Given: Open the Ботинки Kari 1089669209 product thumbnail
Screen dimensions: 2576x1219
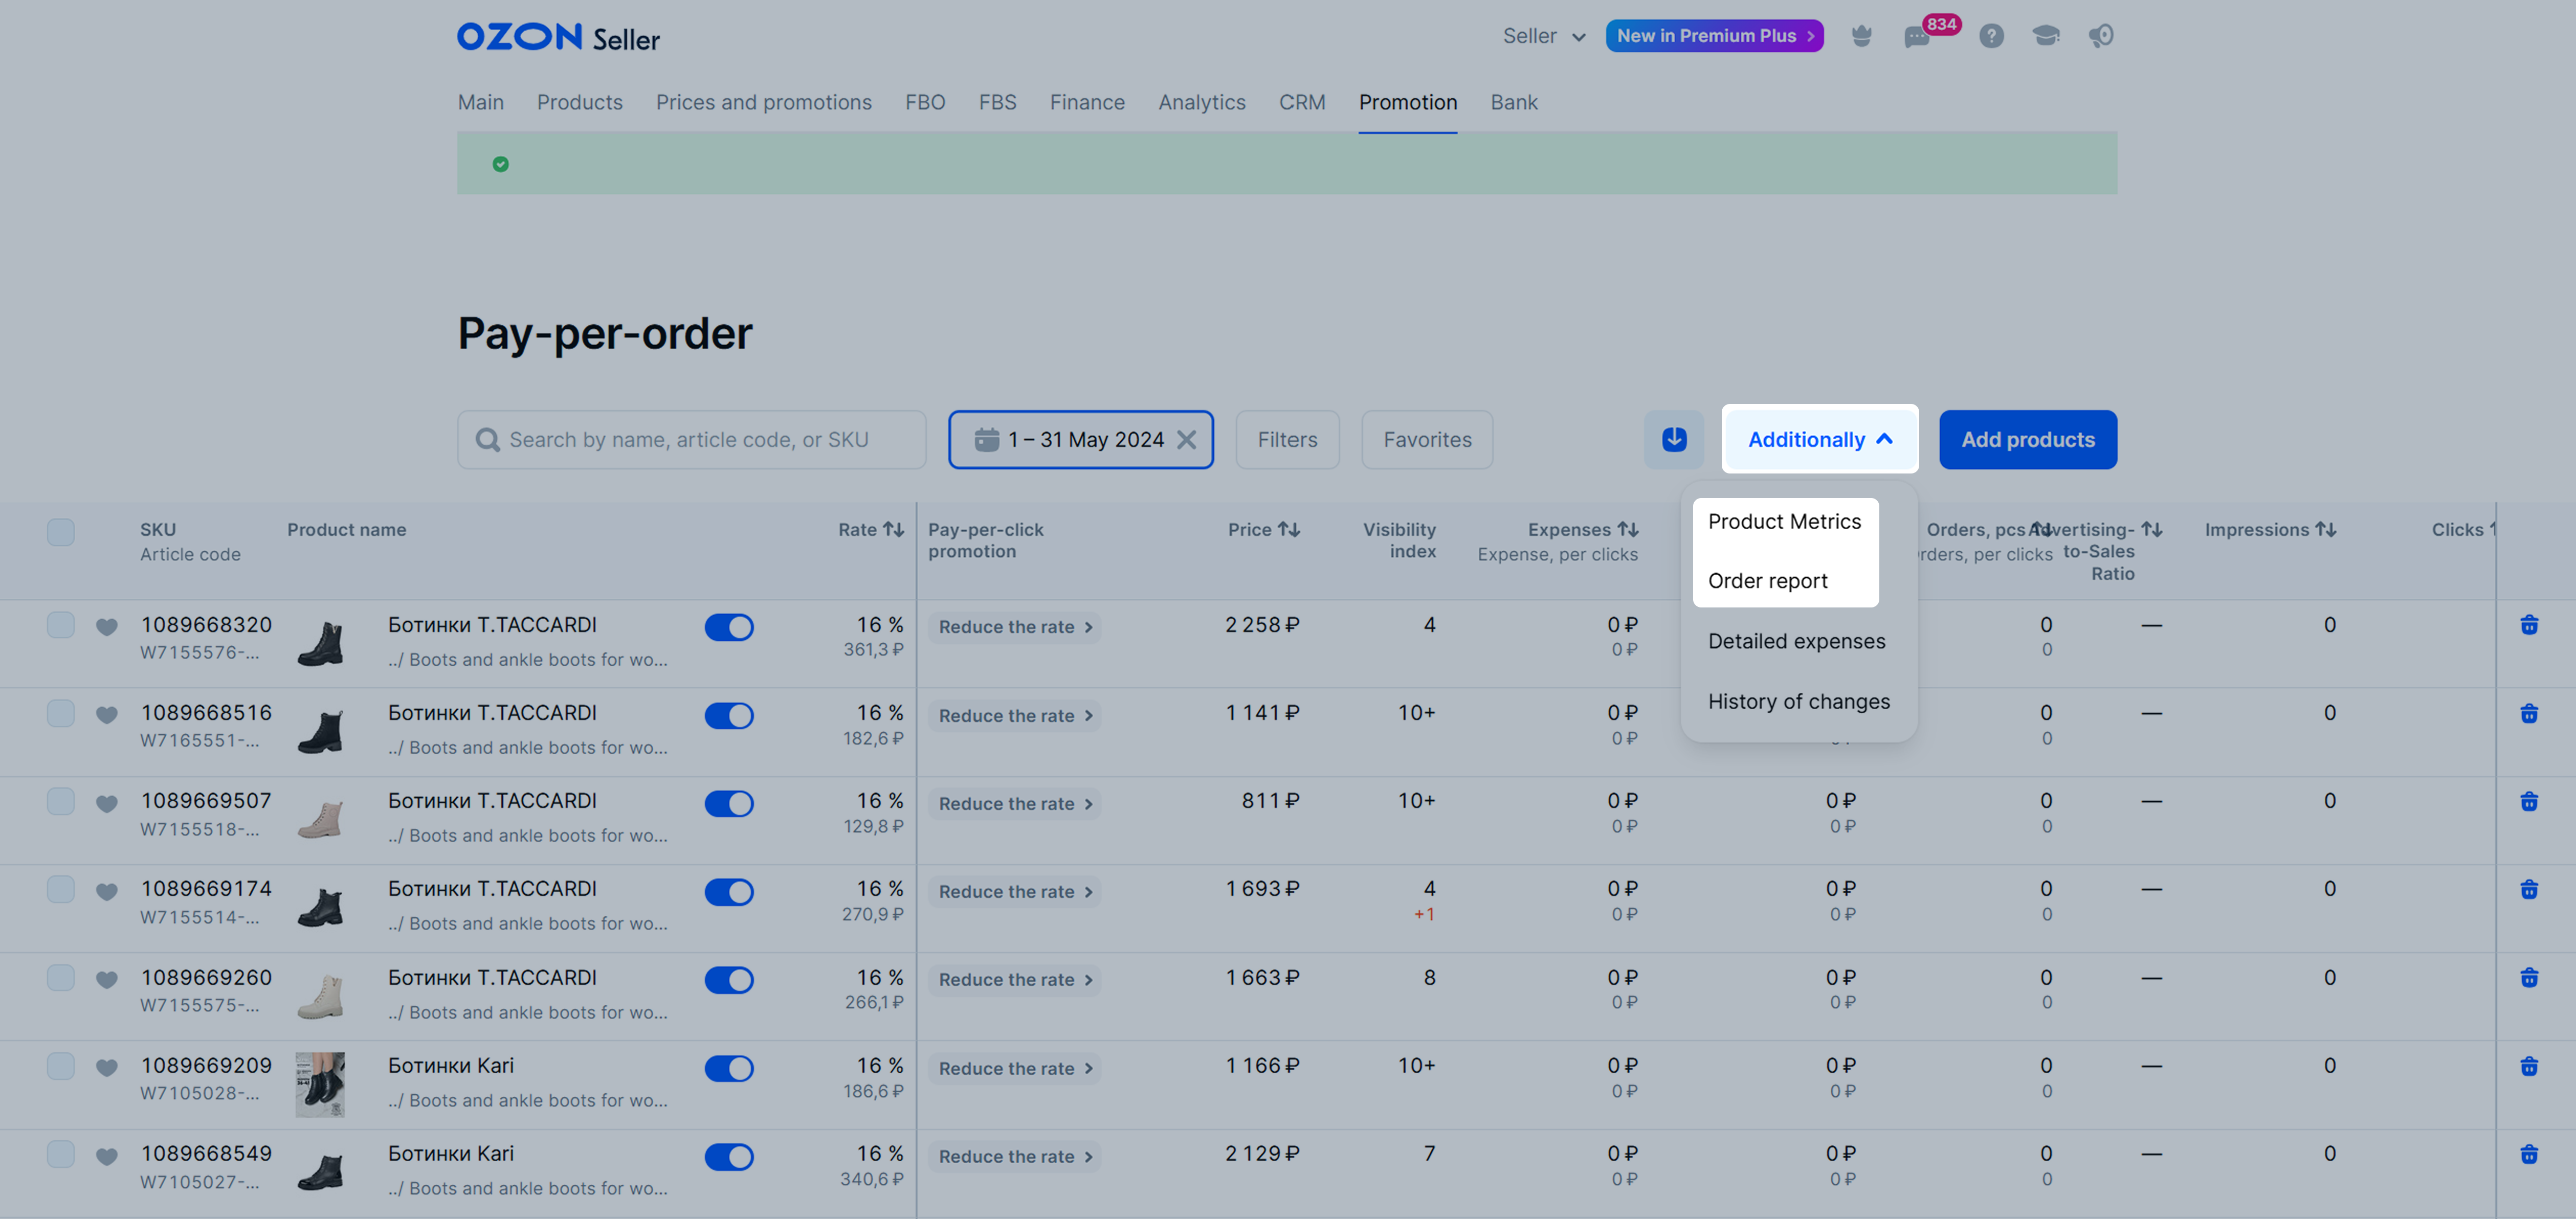Looking at the screenshot, I should 320,1084.
